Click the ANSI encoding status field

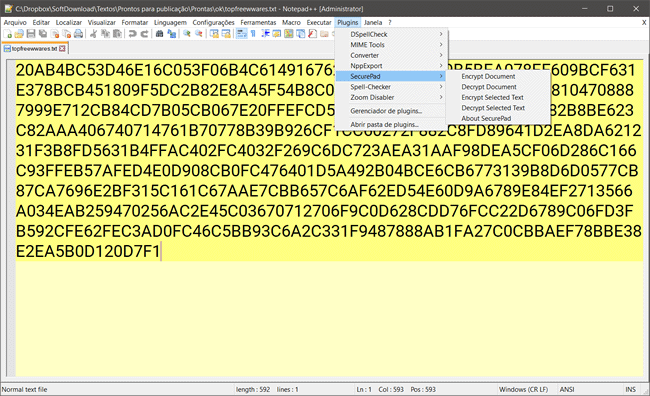click(567, 389)
